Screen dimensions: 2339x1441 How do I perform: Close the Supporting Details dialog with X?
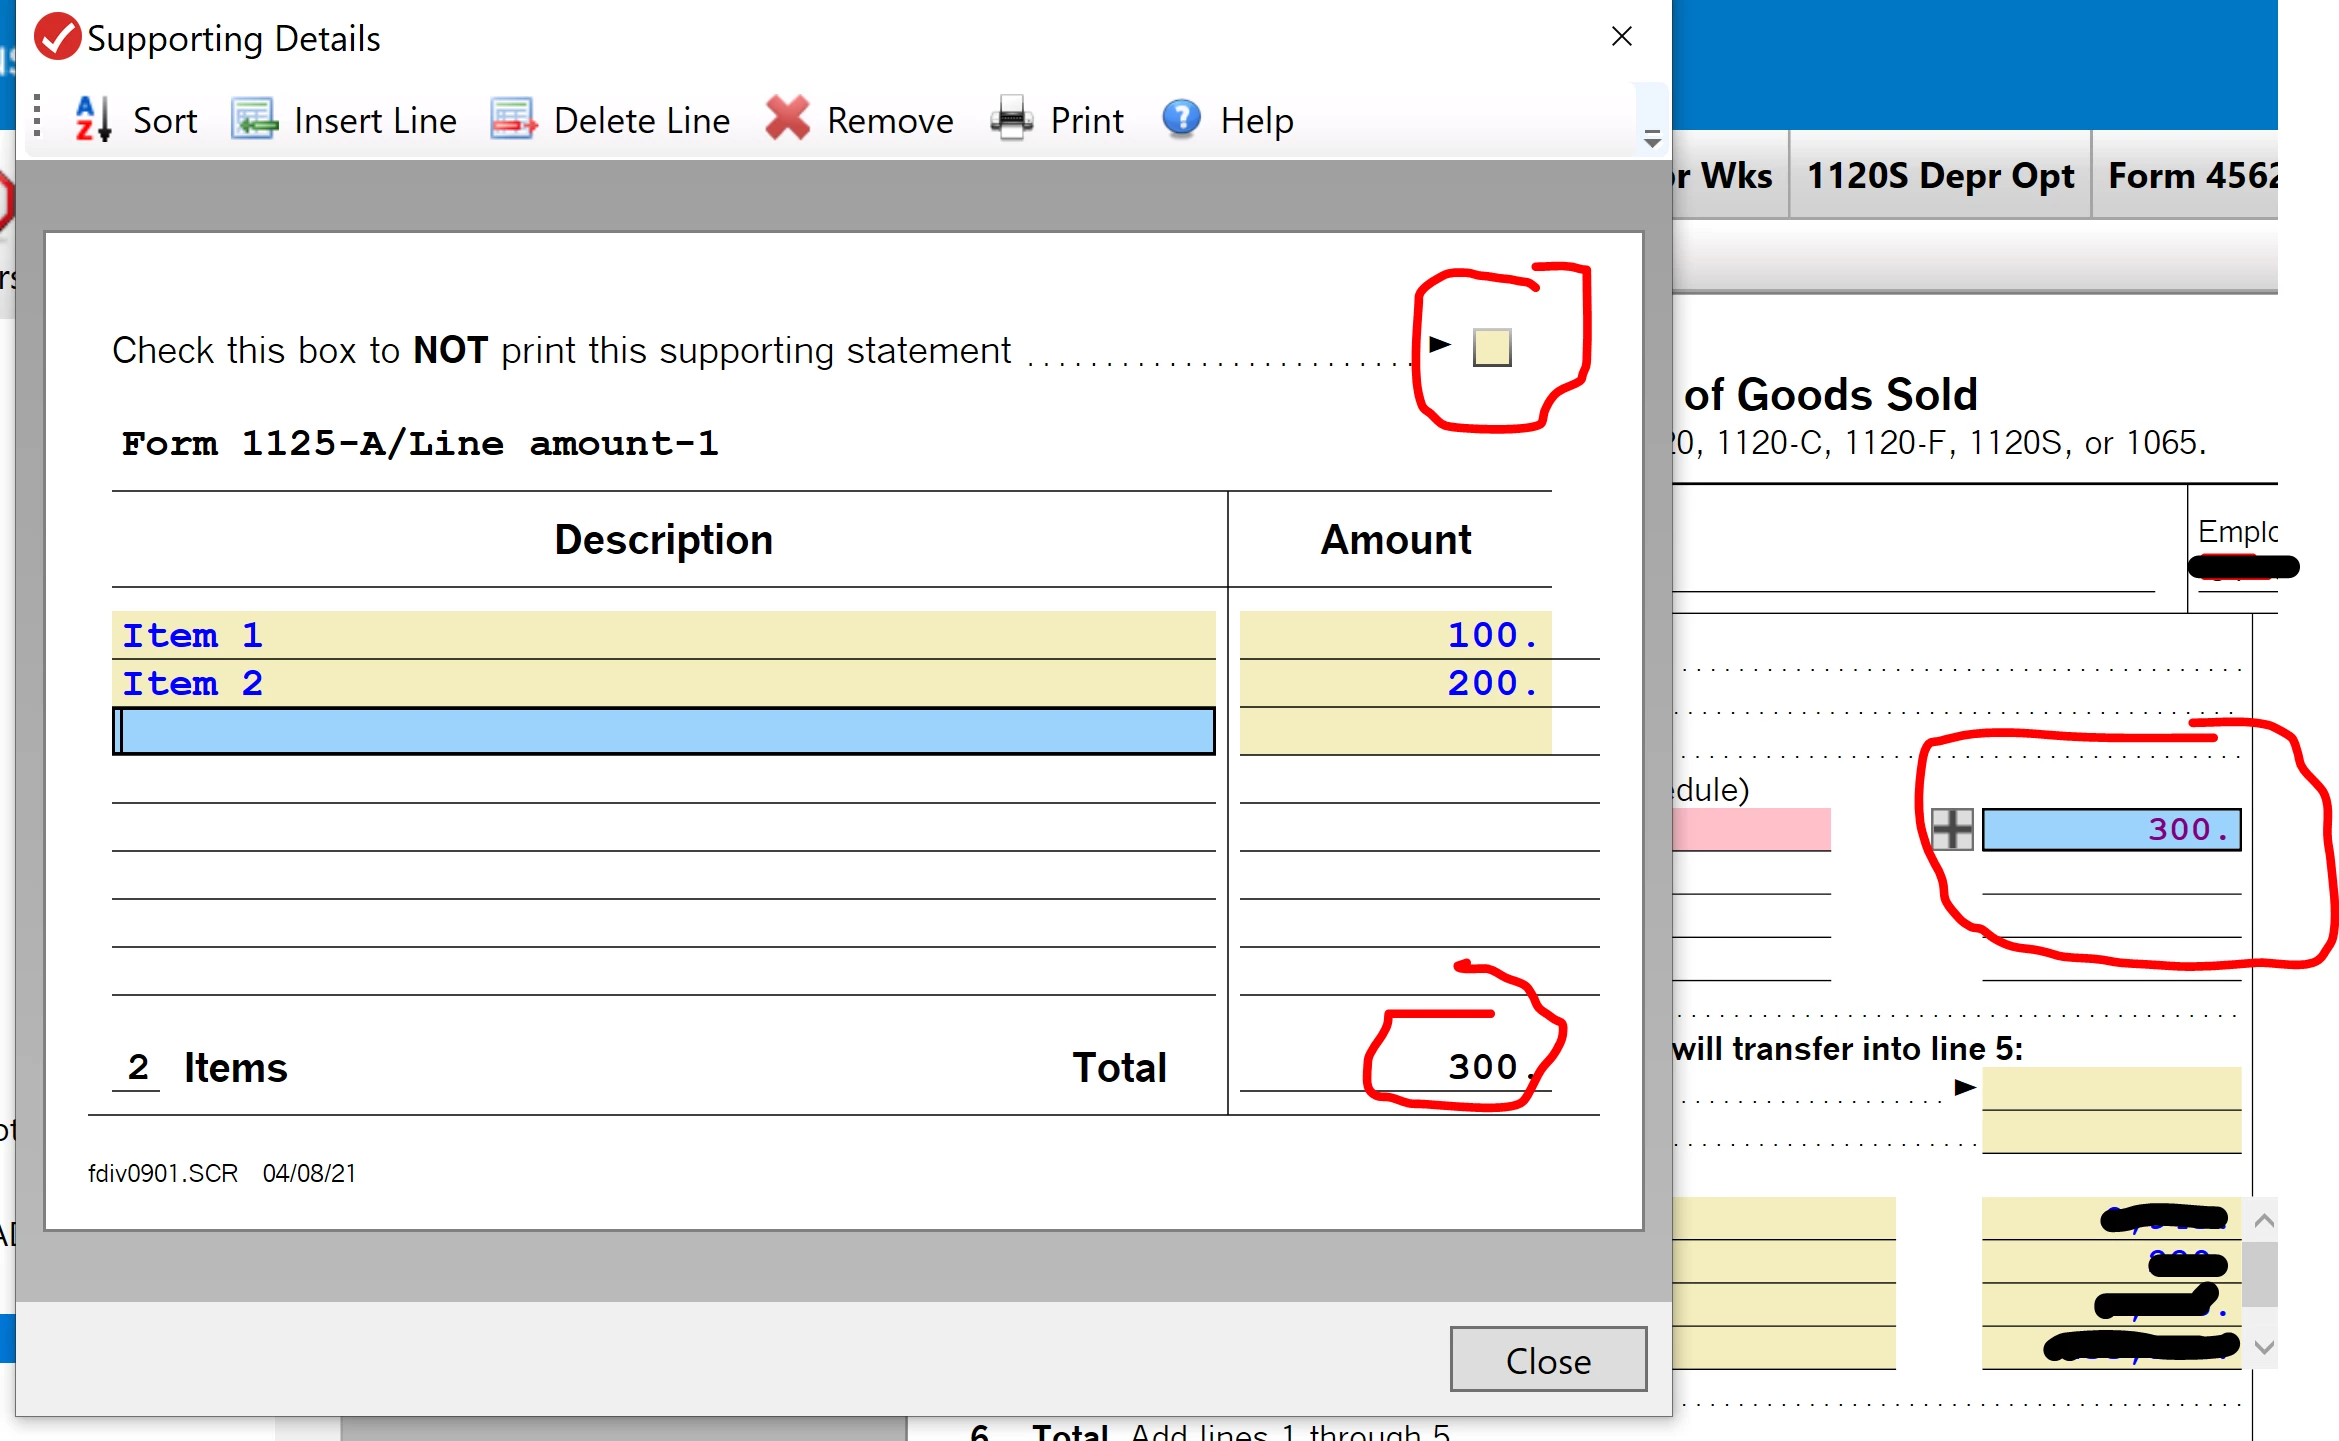pos(1621,37)
